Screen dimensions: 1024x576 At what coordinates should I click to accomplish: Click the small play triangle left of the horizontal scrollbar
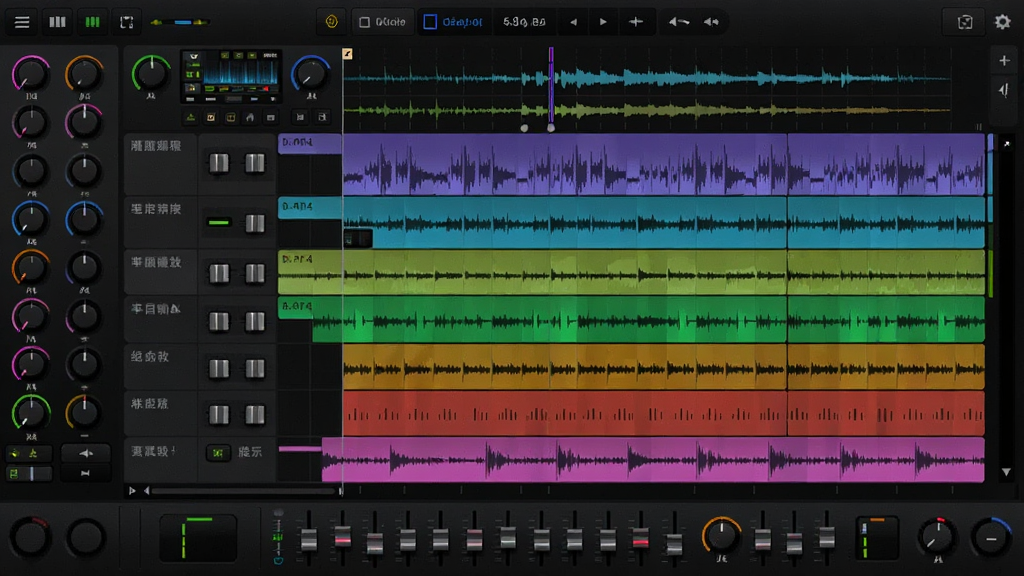132,490
